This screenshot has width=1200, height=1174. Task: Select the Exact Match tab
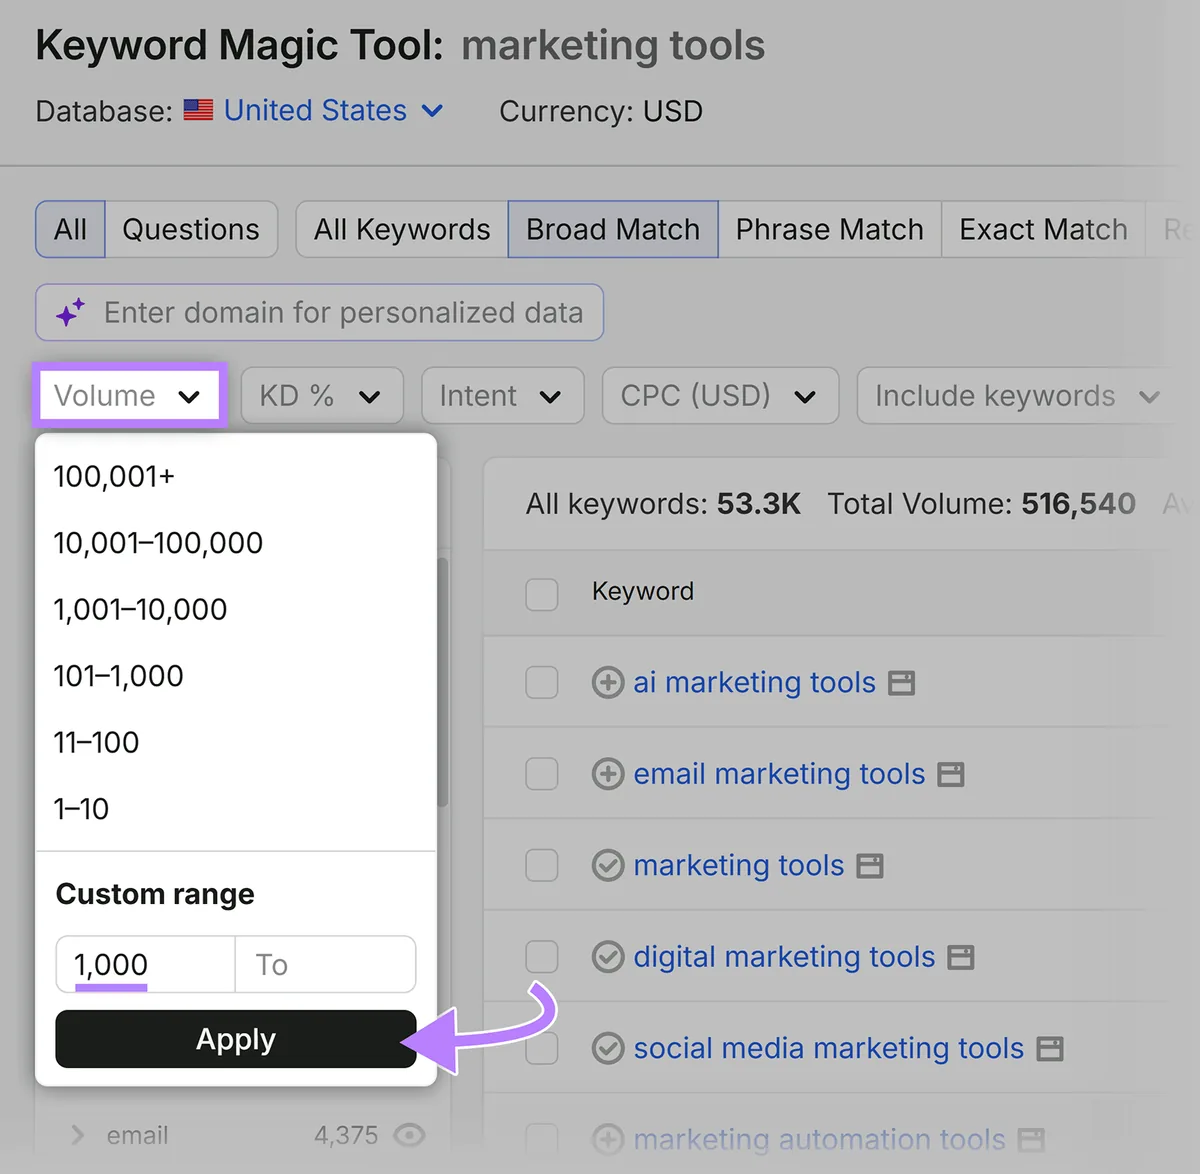1043,229
